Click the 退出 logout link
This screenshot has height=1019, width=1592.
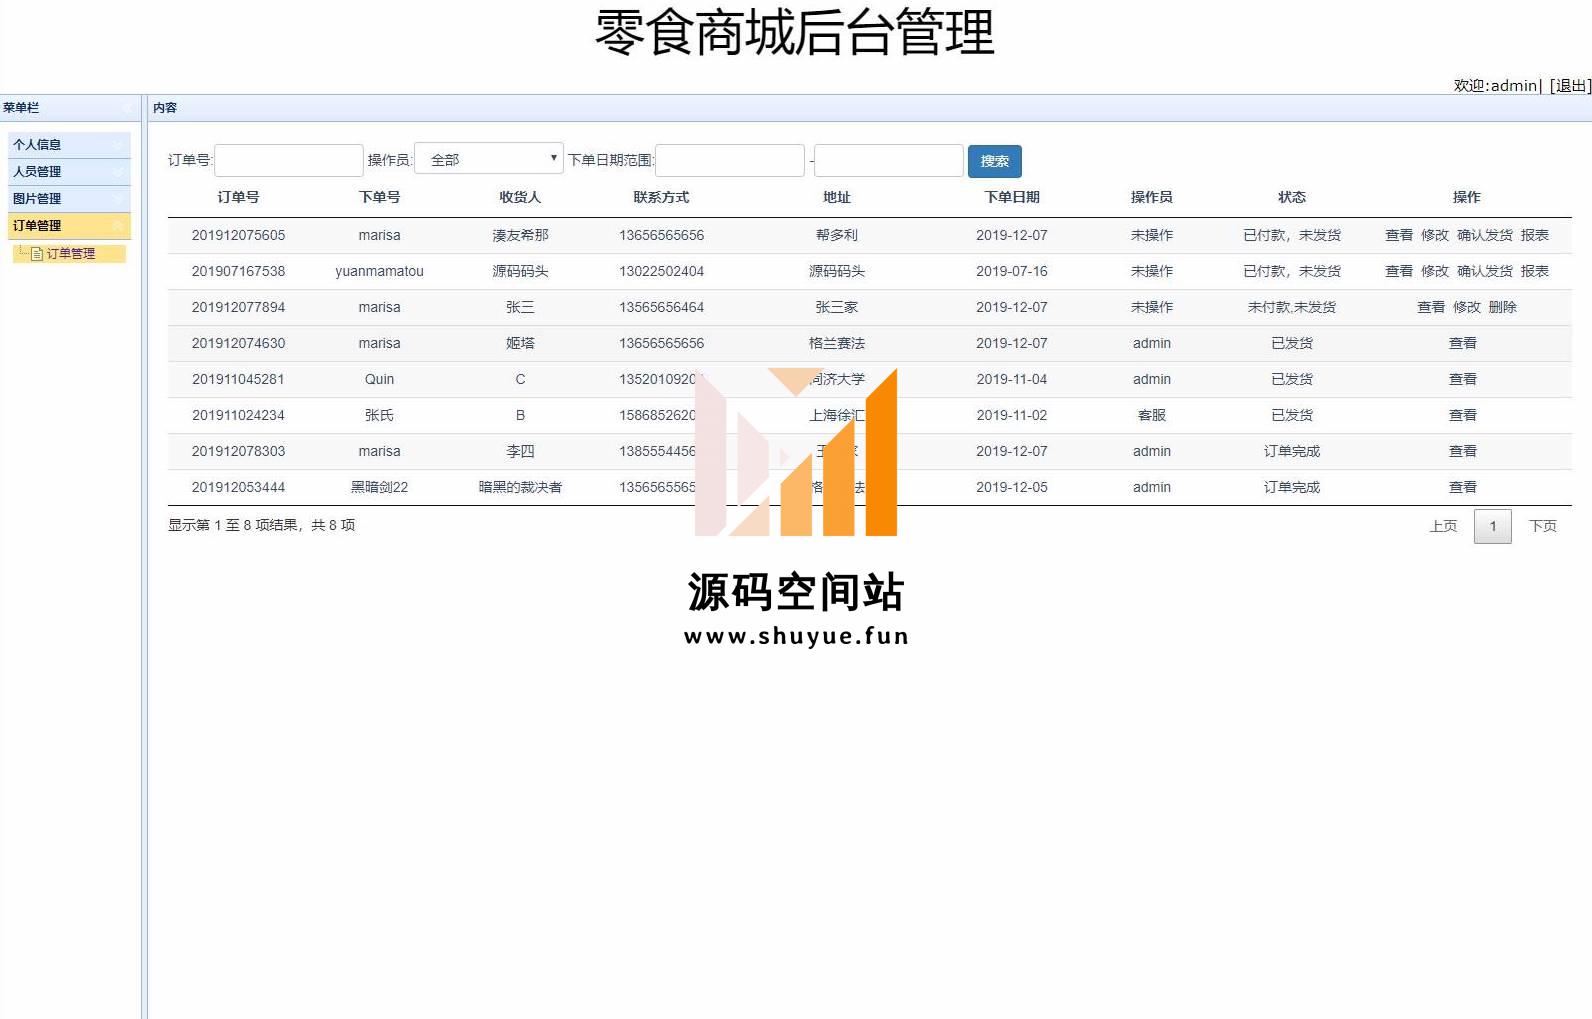coord(1570,86)
